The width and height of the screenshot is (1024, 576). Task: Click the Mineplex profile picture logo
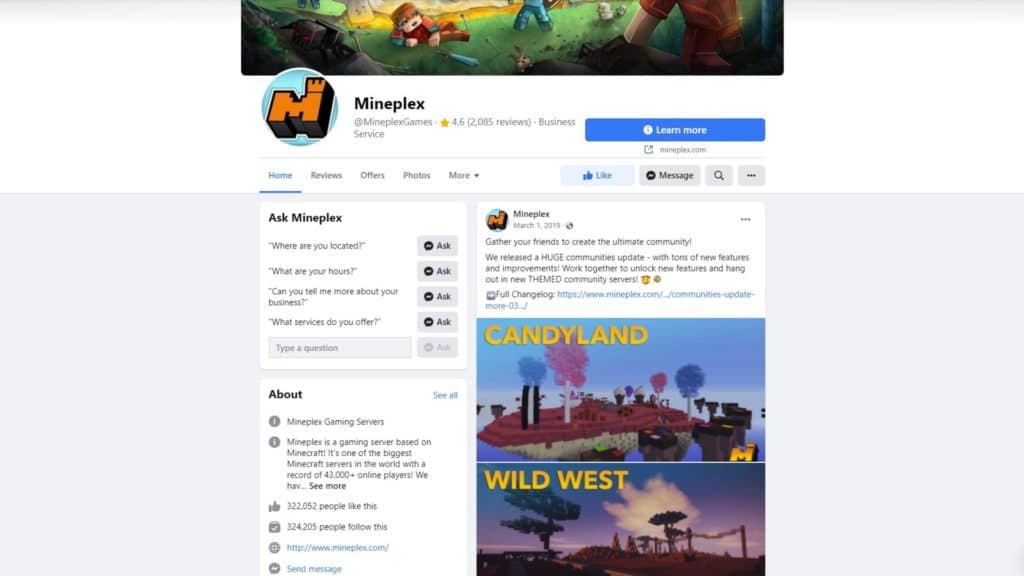300,108
